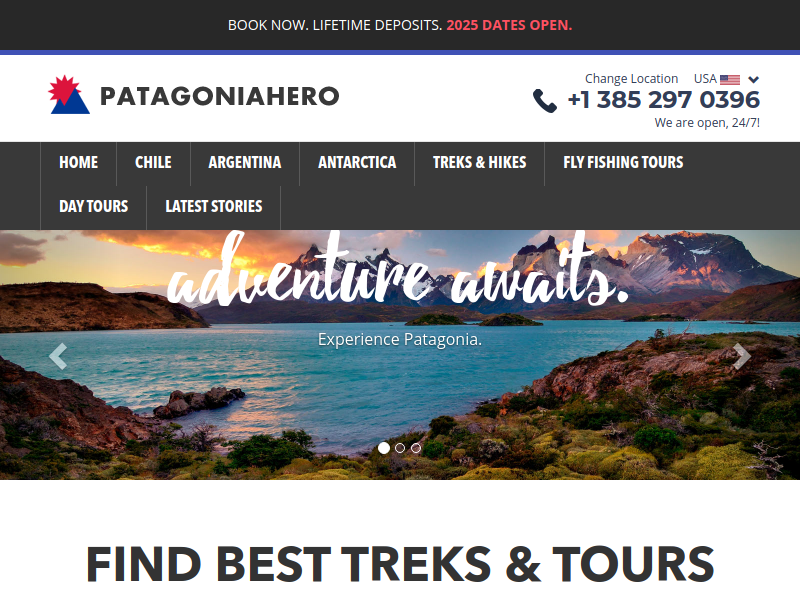
Task: Click the Change Location label
Action: 631,79
